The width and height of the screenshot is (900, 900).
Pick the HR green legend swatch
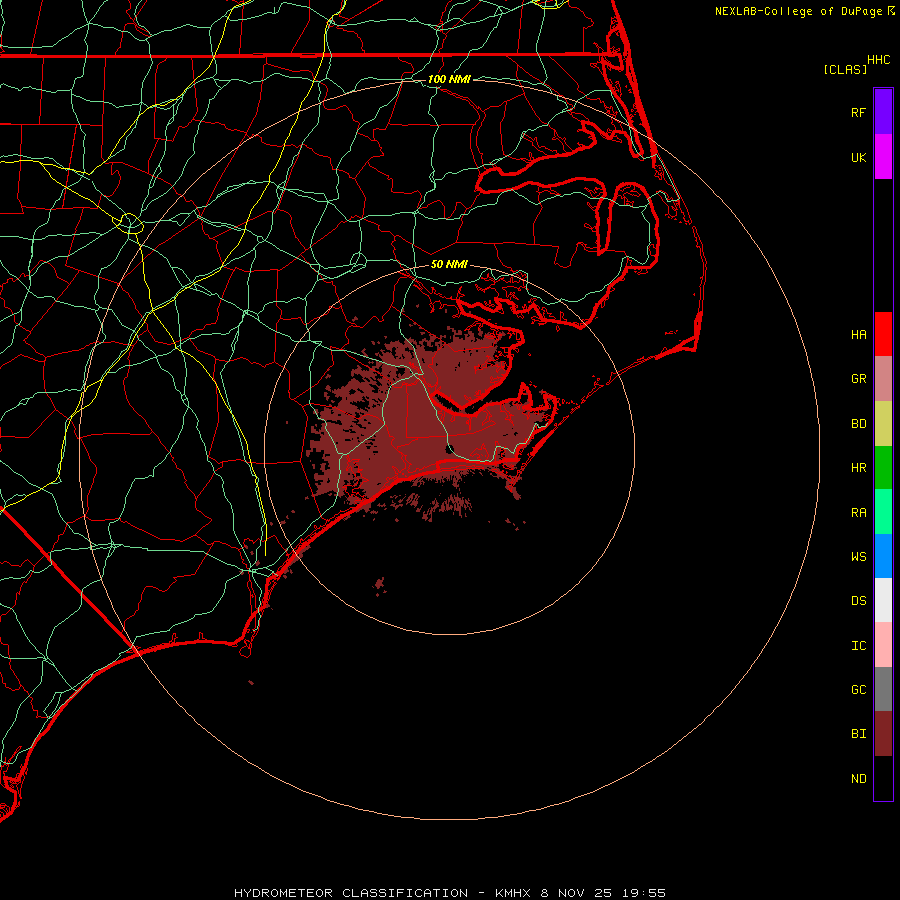pos(883,468)
